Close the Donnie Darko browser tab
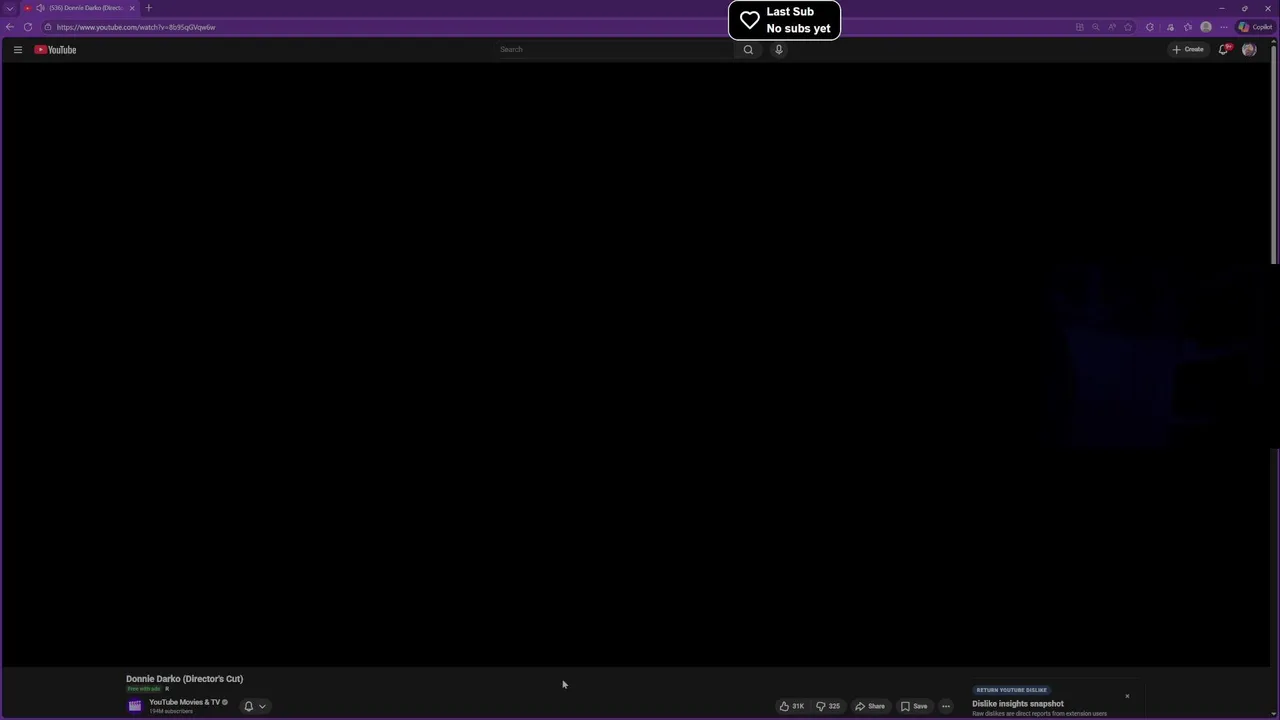 132,8
